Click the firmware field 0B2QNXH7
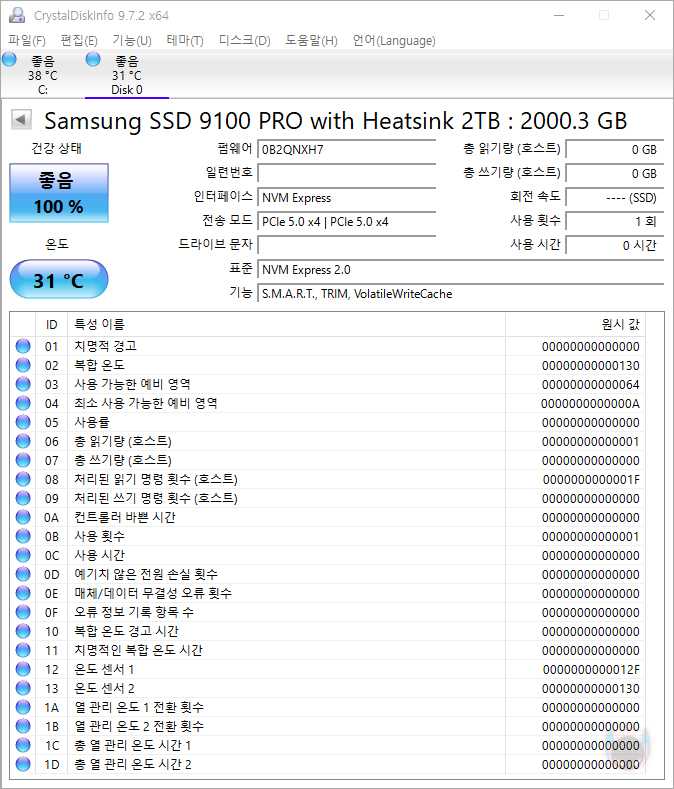The image size is (674, 789). [347, 149]
